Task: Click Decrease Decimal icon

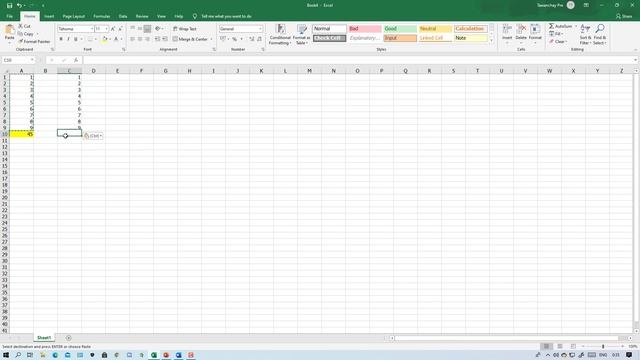Action: tap(259, 39)
